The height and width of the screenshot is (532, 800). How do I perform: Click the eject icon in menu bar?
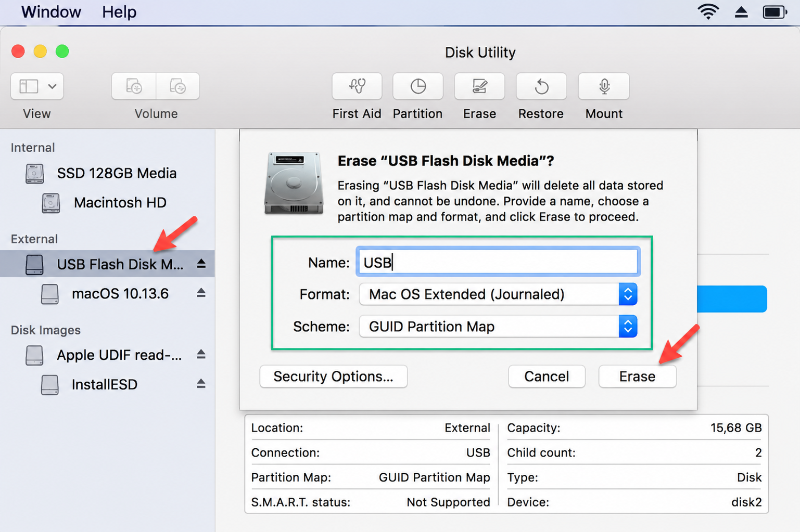click(741, 12)
